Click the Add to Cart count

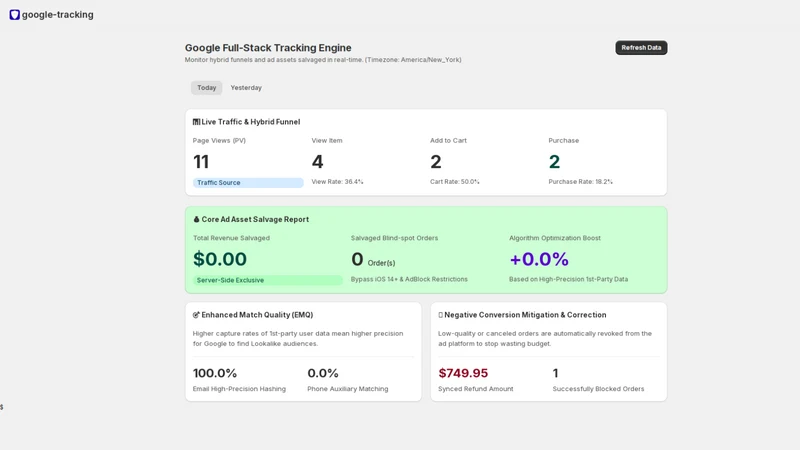(x=436, y=162)
